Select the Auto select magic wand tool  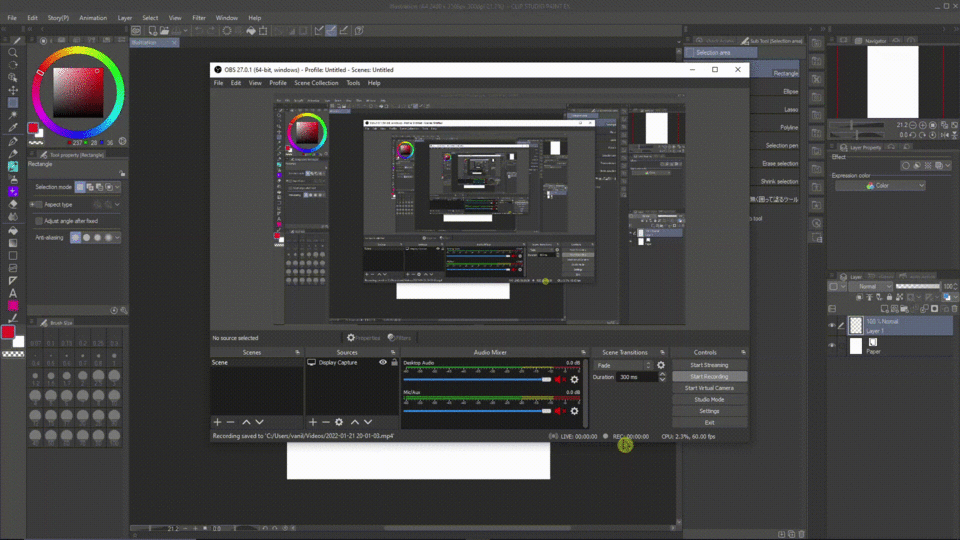pyautogui.click(x=13, y=115)
